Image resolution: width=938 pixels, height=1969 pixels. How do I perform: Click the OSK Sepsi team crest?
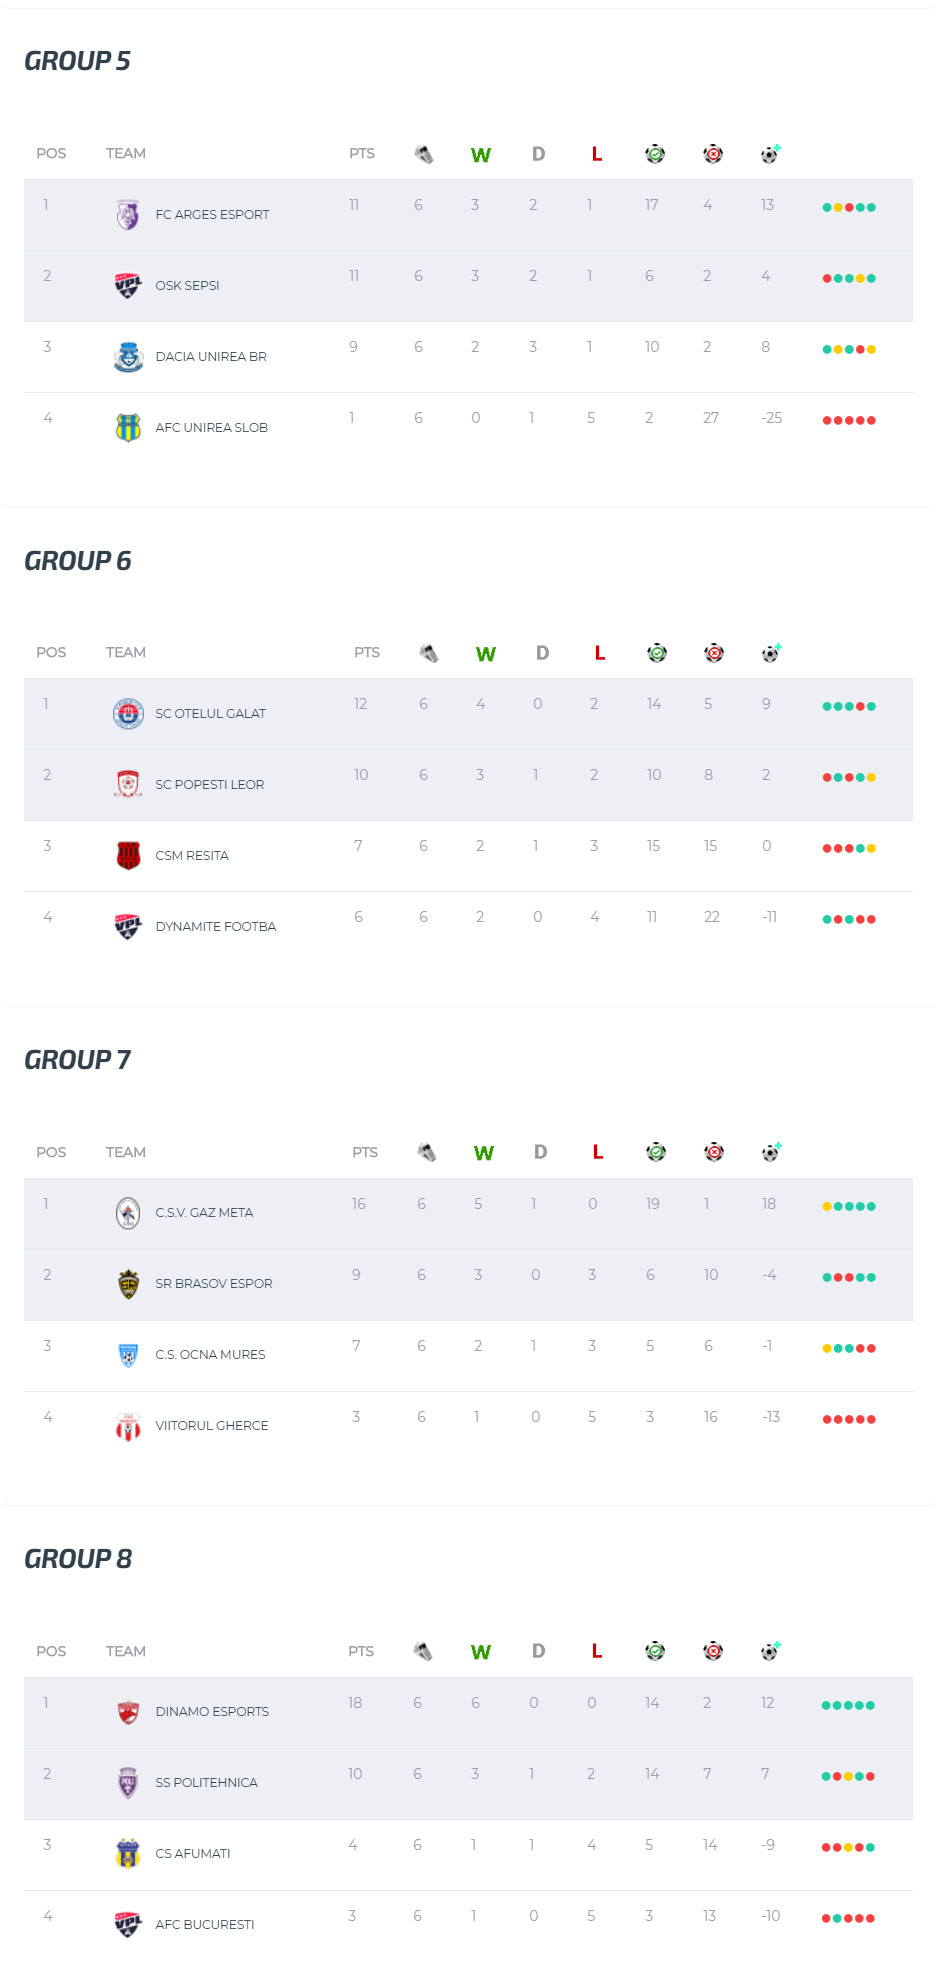pyautogui.click(x=128, y=286)
